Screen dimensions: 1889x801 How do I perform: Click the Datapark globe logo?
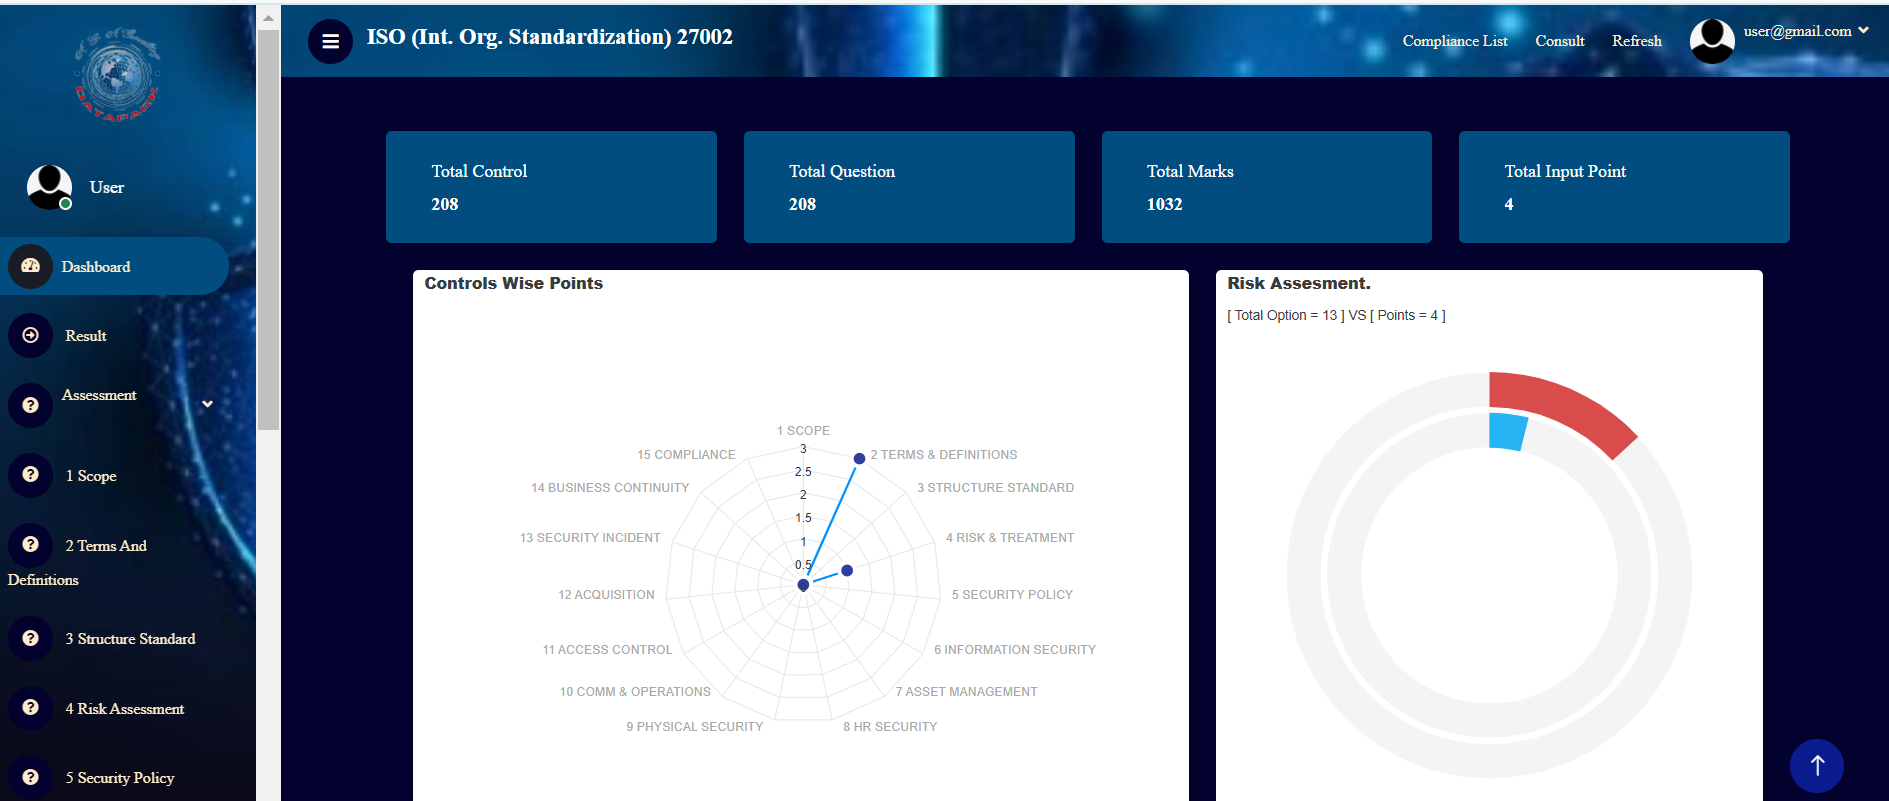point(117,75)
